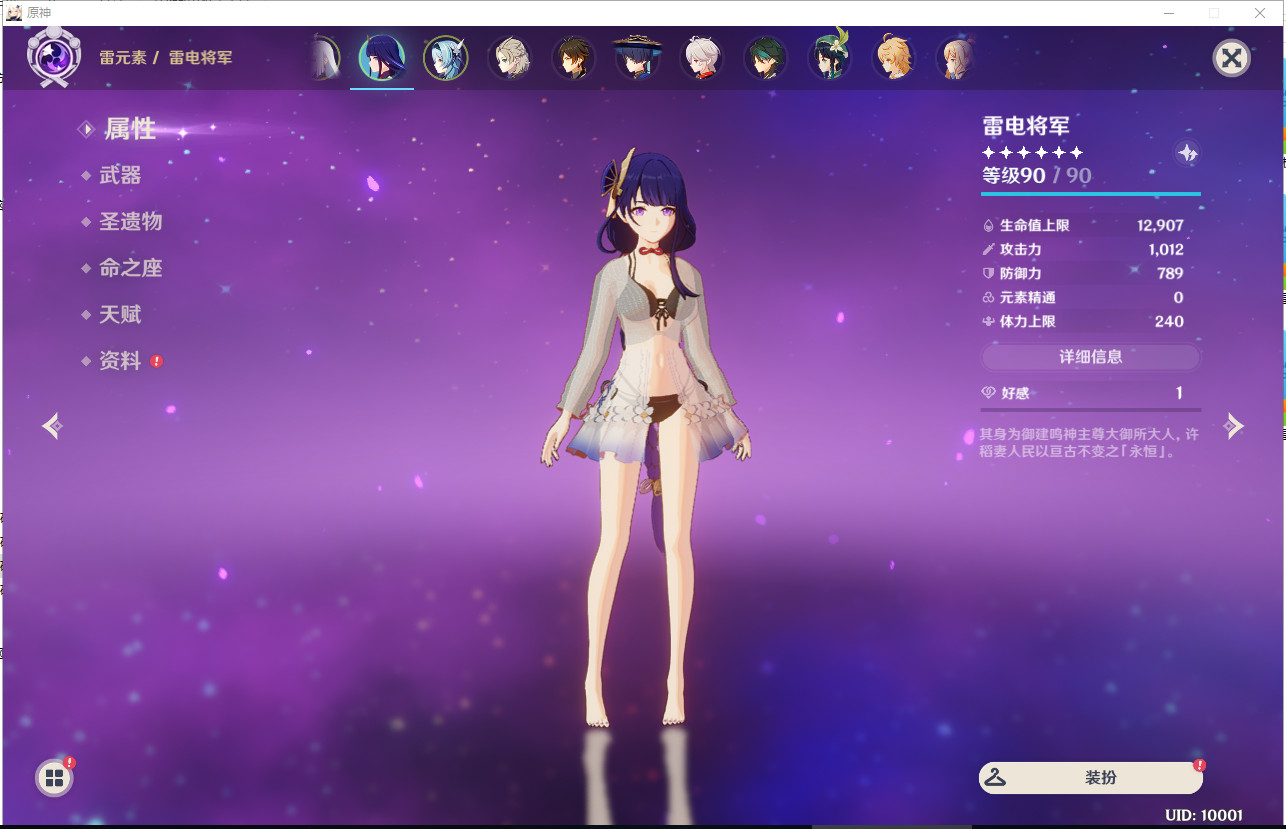1286x829 pixels.
Task: Click the 元素精通 stat label
Action: pyautogui.click(x=1028, y=298)
